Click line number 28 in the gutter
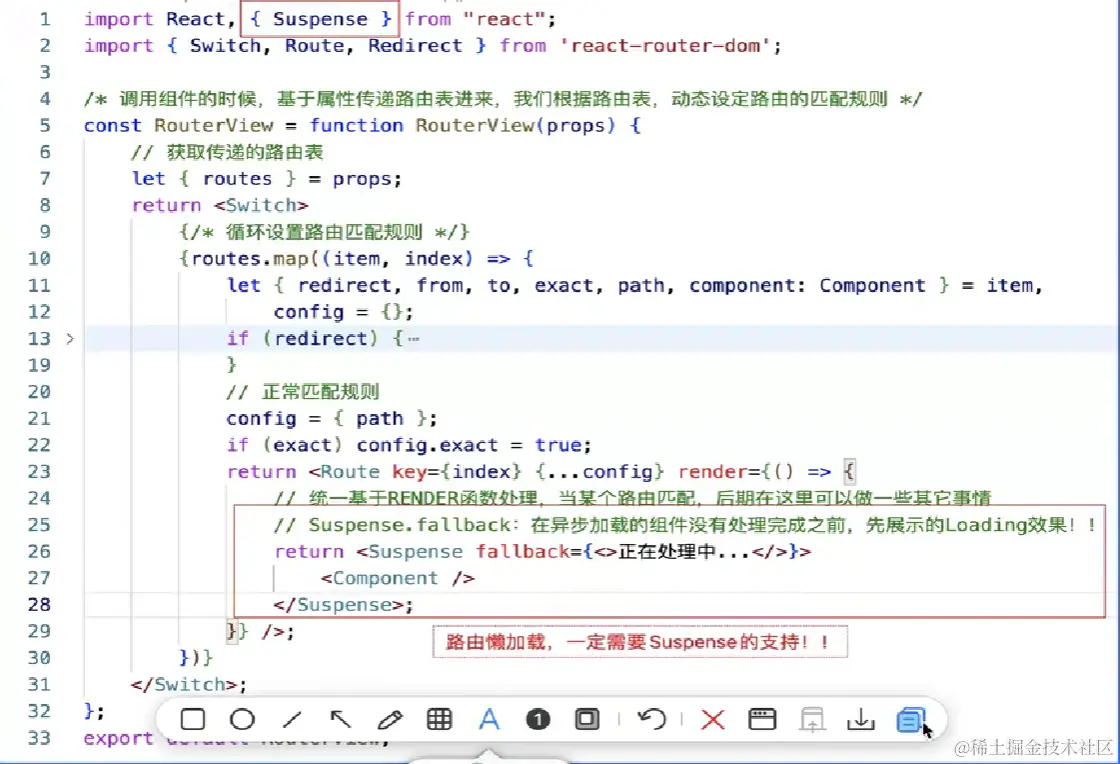The image size is (1120, 764). tap(39, 604)
